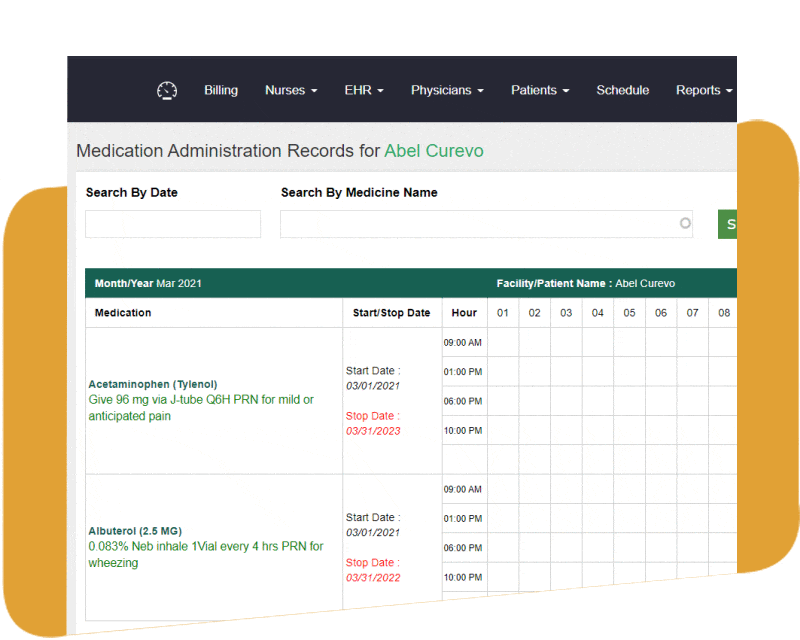The image size is (800, 640).
Task: Click Albuterol 01:00 PM cell for day 03
Action: (x=566, y=518)
